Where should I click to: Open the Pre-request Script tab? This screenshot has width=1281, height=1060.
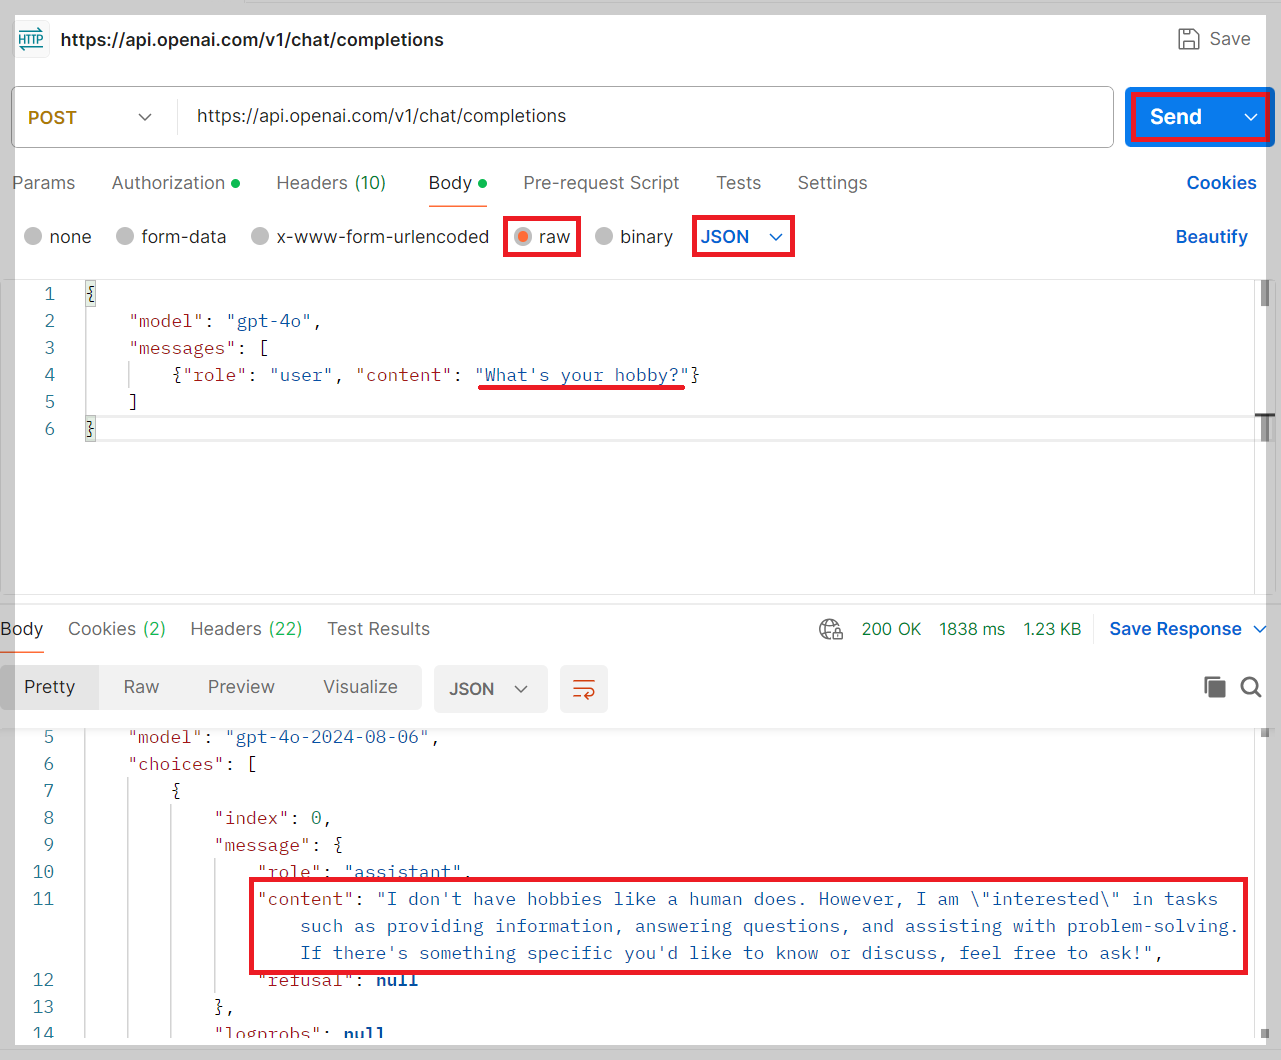(601, 183)
